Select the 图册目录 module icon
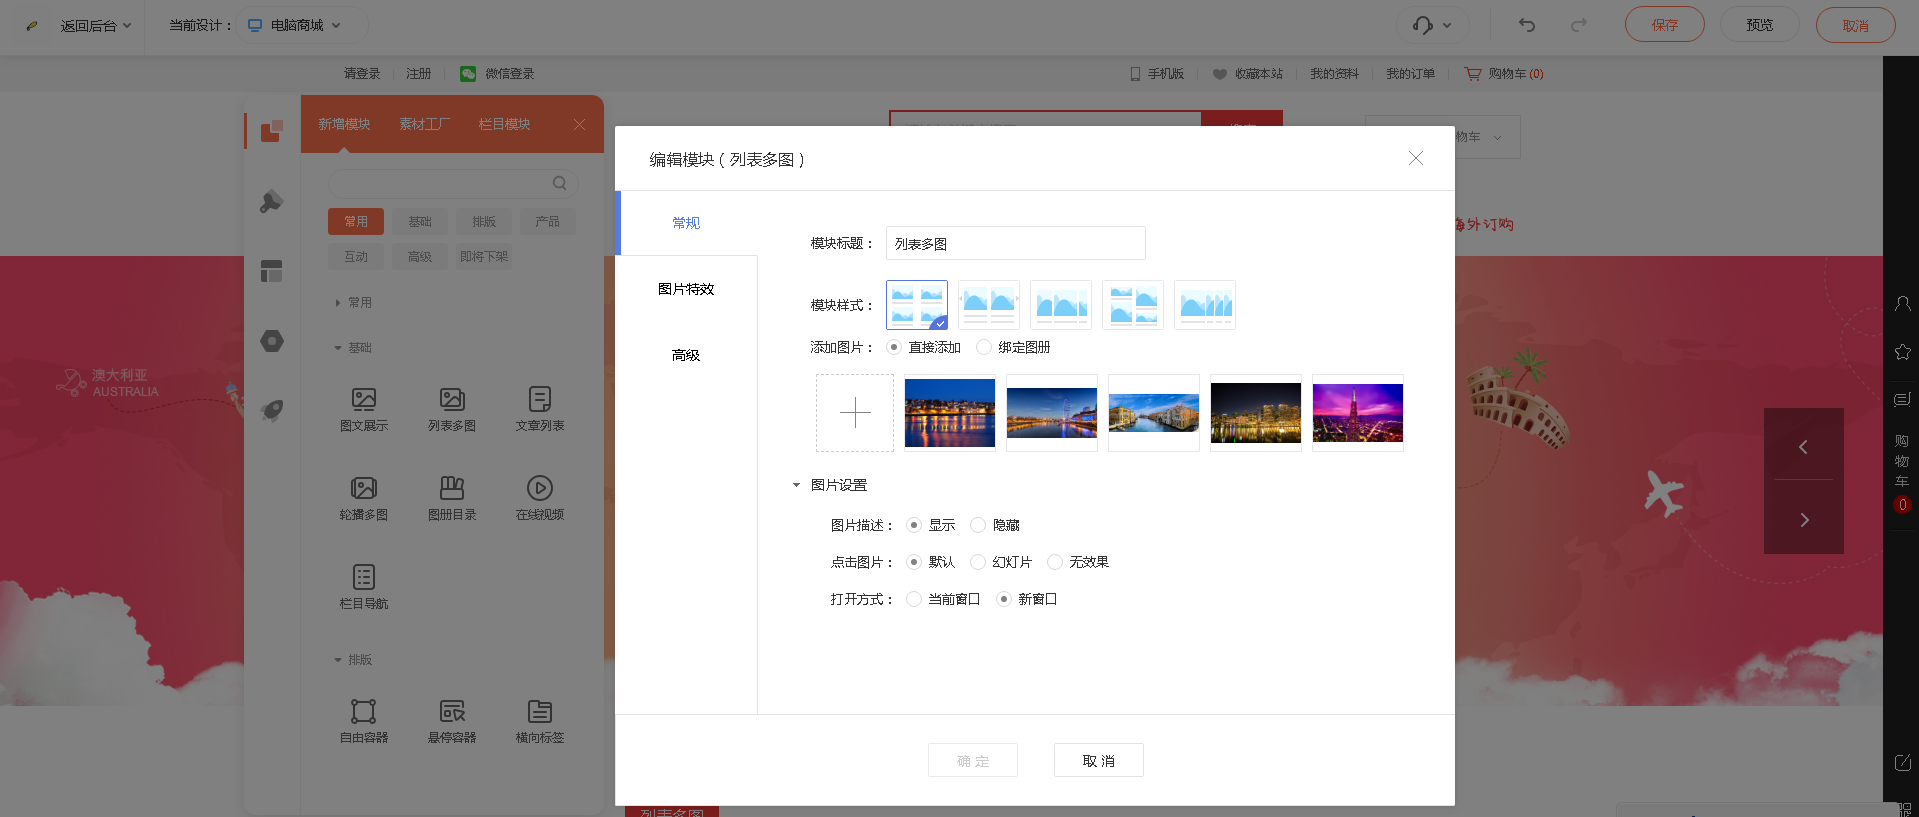 (x=452, y=488)
